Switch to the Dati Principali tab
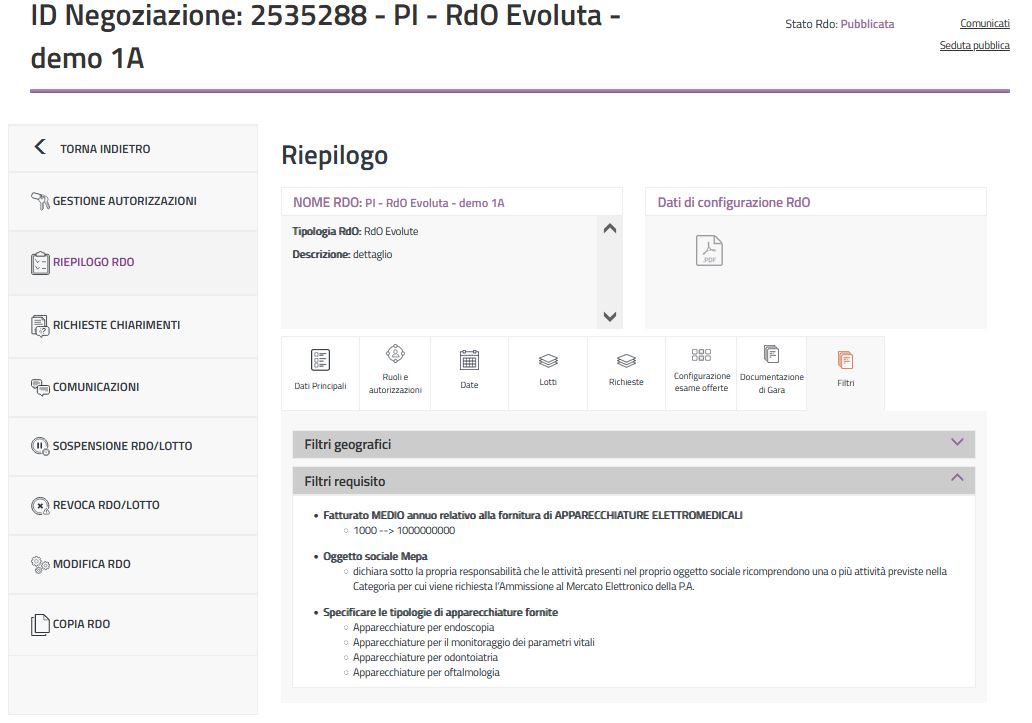 pyautogui.click(x=320, y=371)
